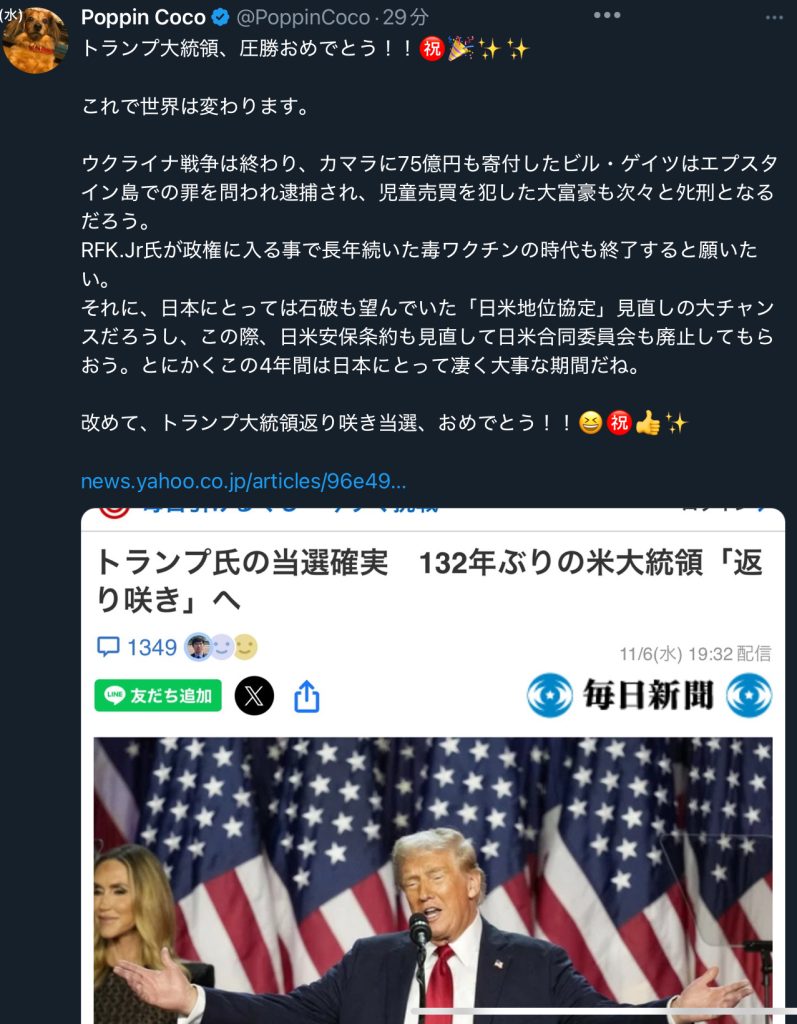Open the 1349 comments count

point(152,647)
